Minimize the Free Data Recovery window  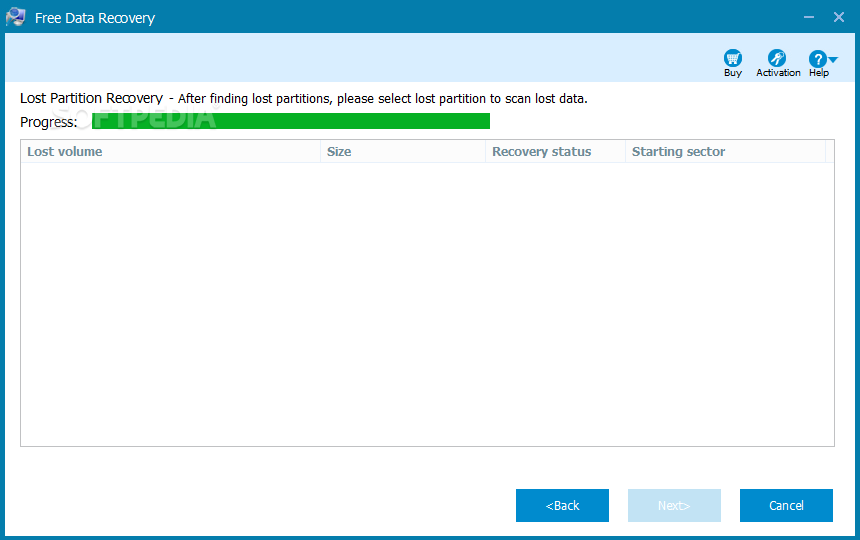coord(809,17)
